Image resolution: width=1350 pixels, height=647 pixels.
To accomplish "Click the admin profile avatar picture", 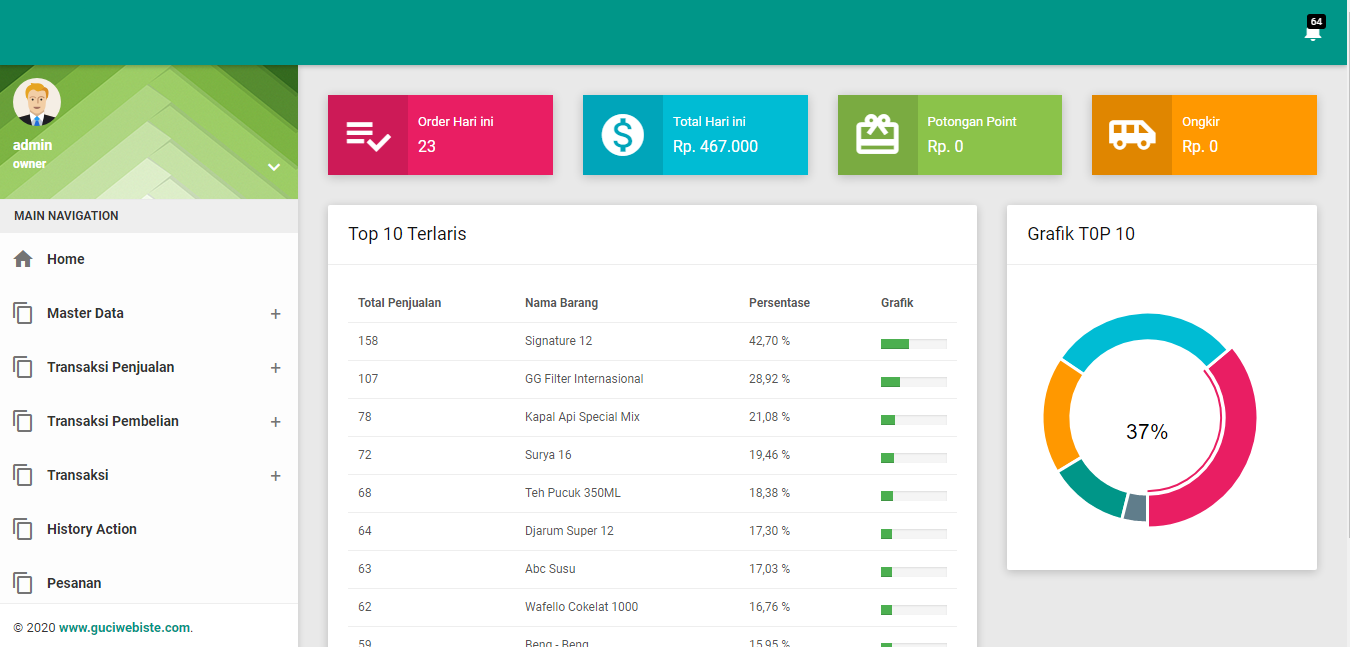I will pos(36,101).
